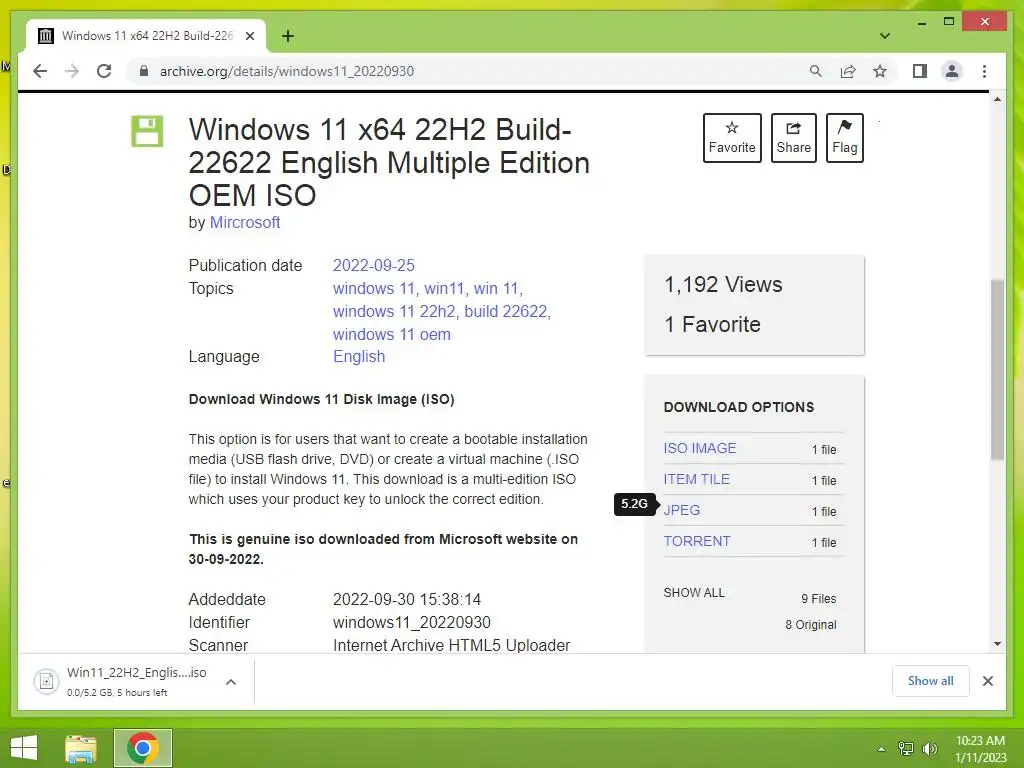The image size is (1024, 768).
Task: Expand the download item options chevron
Action: point(231,682)
